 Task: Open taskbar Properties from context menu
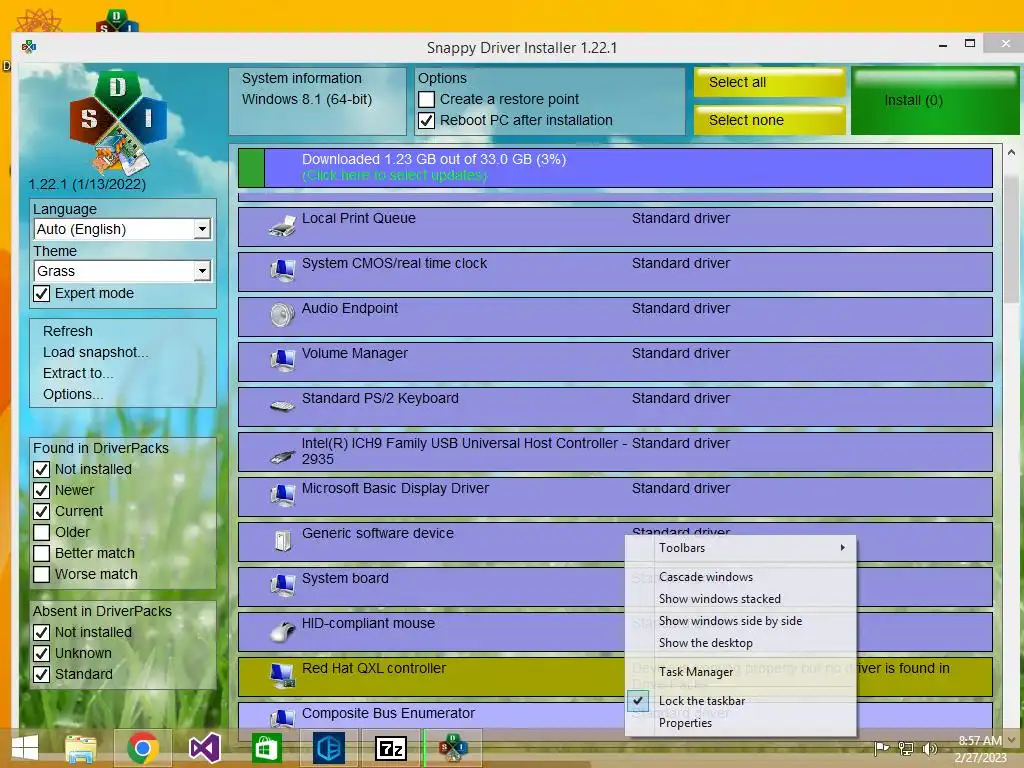[741, 723]
